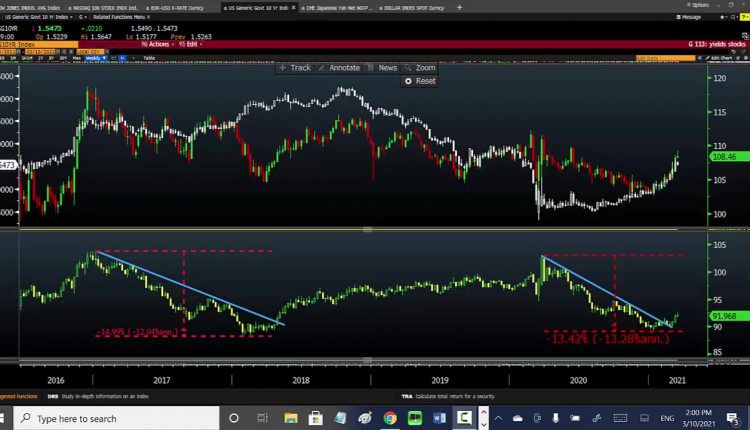
Task: Open Task View icon
Action: click(263, 419)
